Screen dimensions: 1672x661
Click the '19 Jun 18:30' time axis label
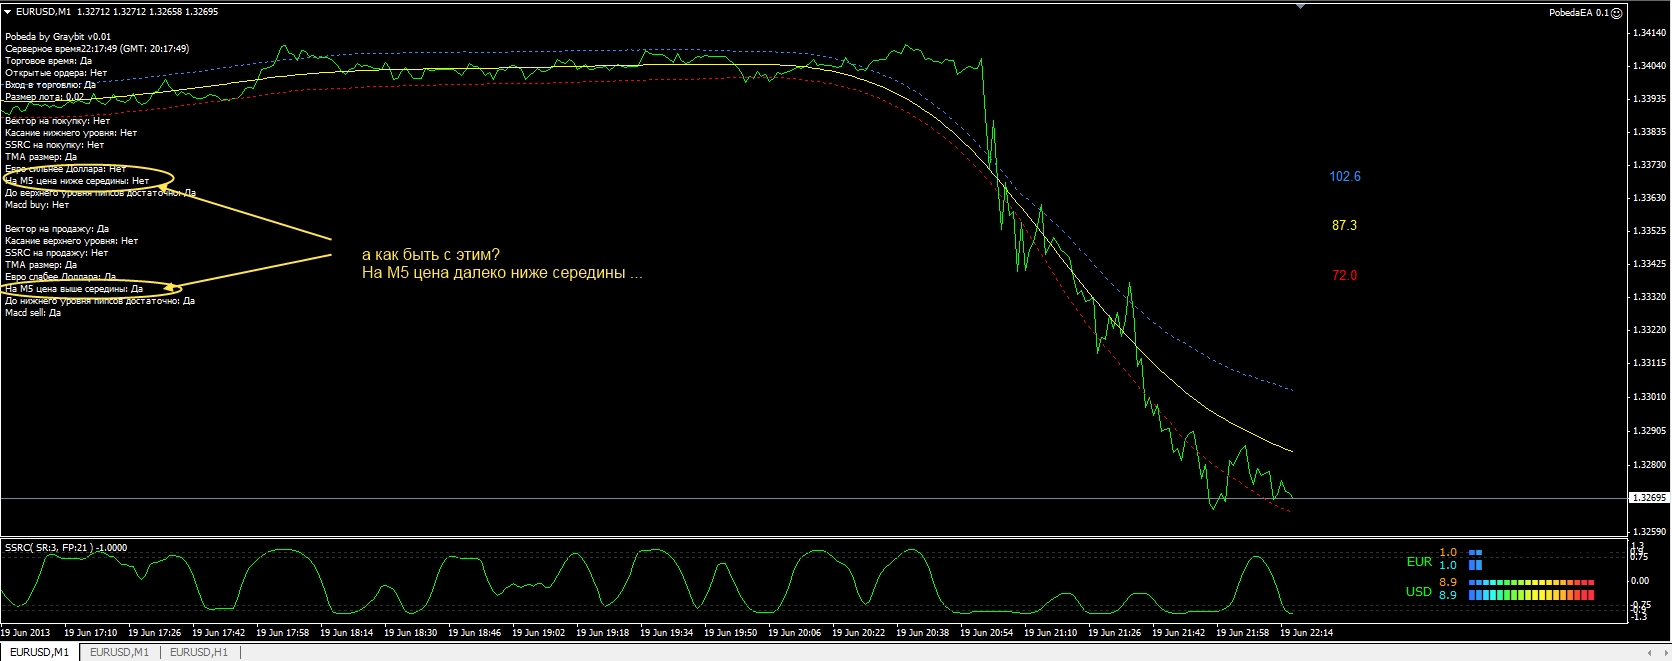412,633
